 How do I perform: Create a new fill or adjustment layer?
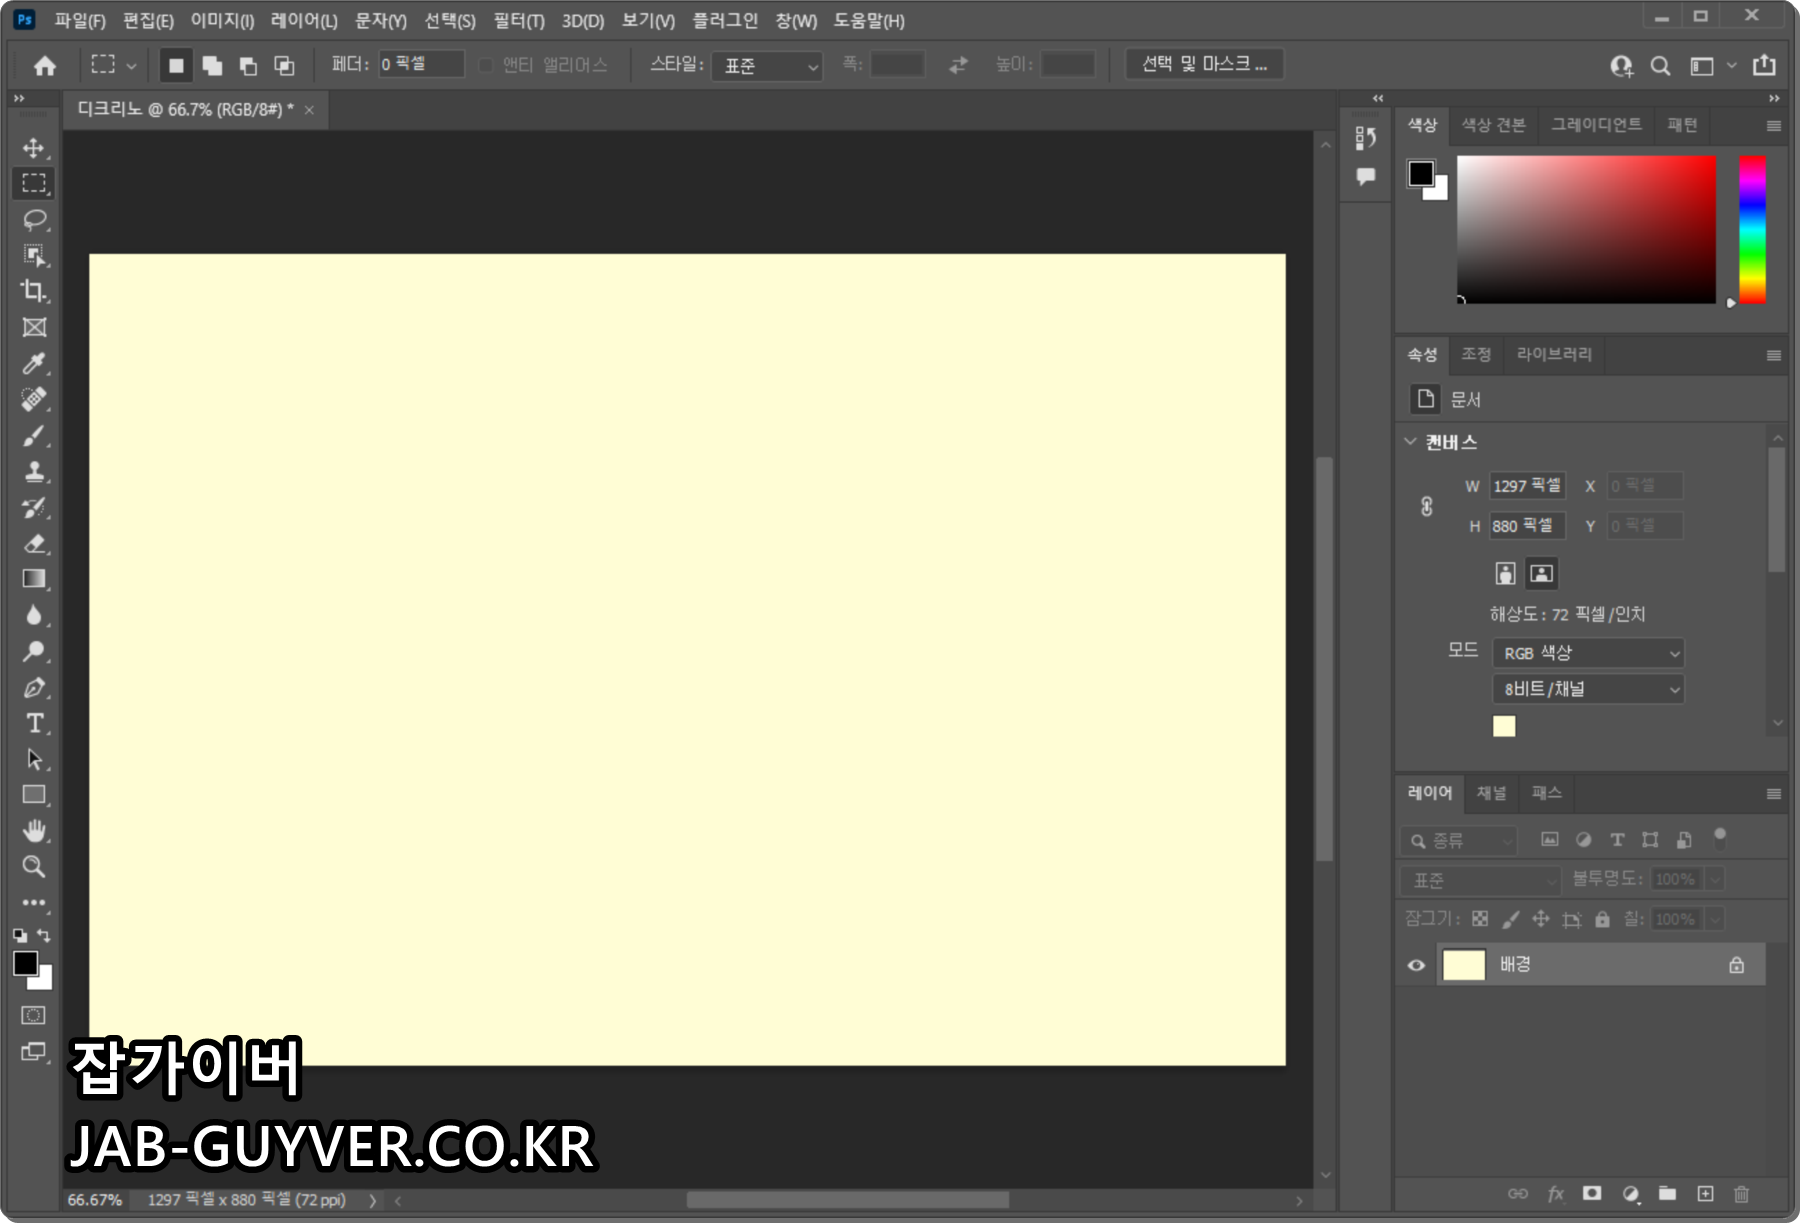pos(1630,1194)
